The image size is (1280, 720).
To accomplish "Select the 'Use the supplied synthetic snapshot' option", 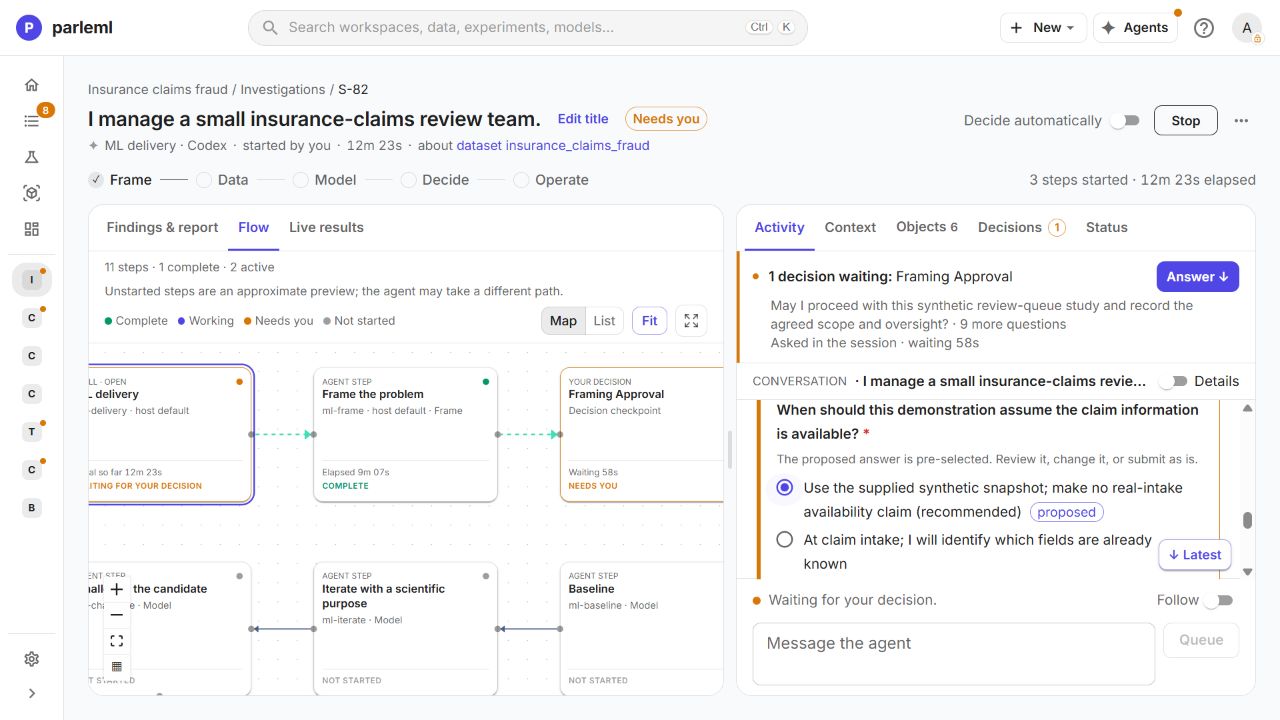I will tap(785, 488).
